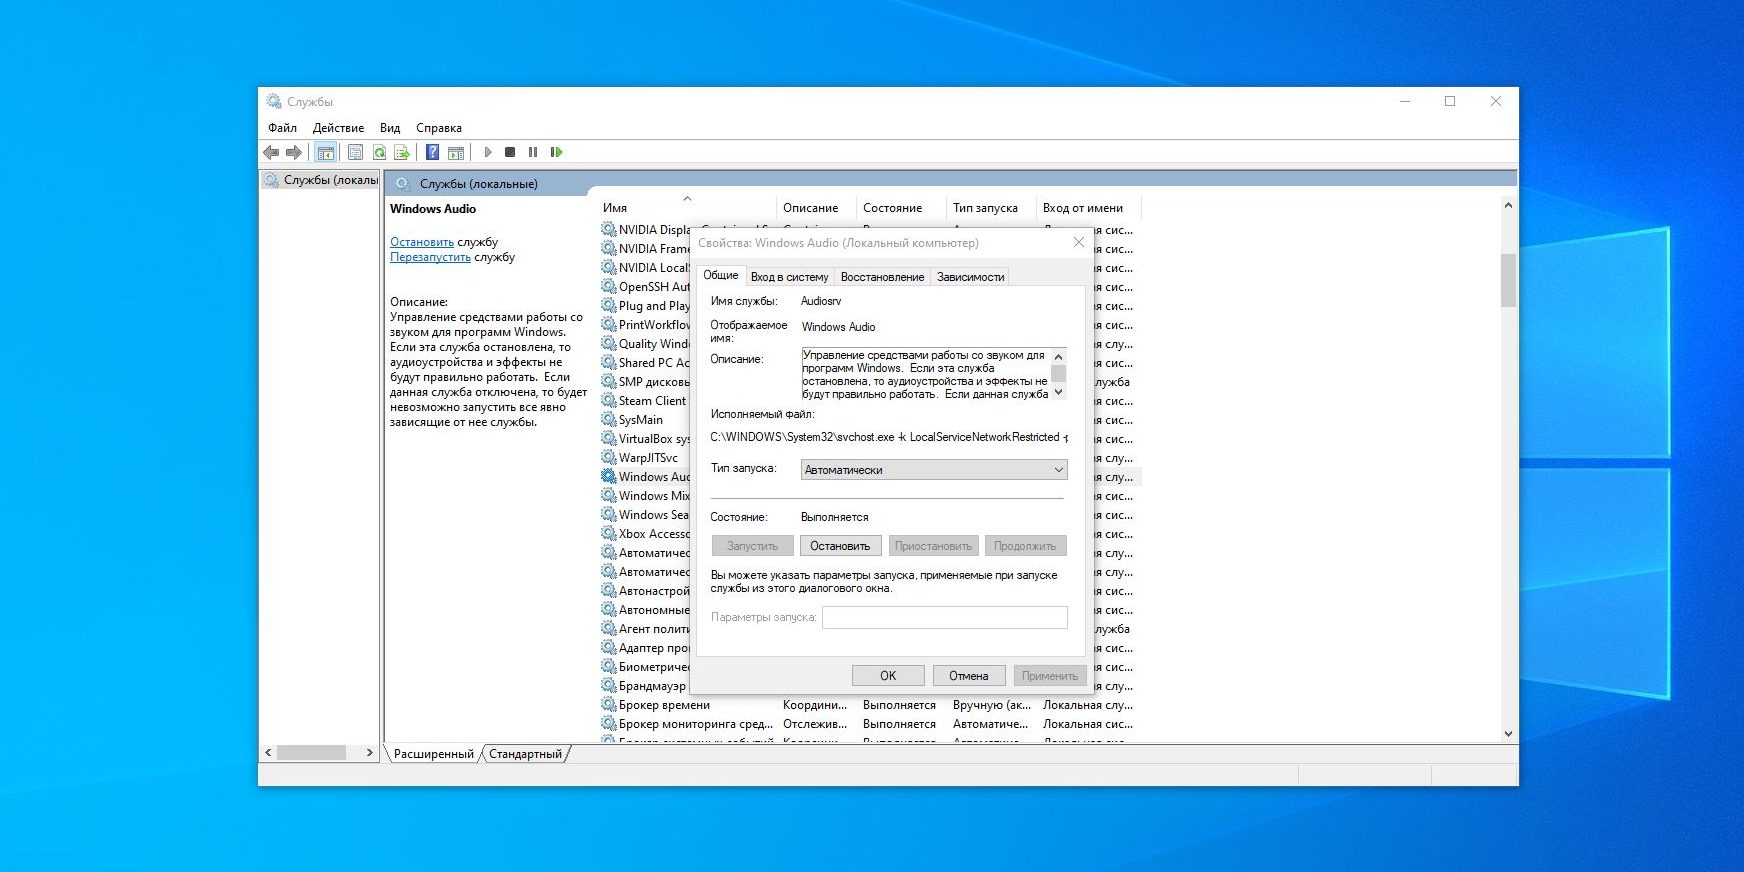This screenshot has width=1744, height=872.
Task: Click the Приостановить button
Action: point(933,546)
